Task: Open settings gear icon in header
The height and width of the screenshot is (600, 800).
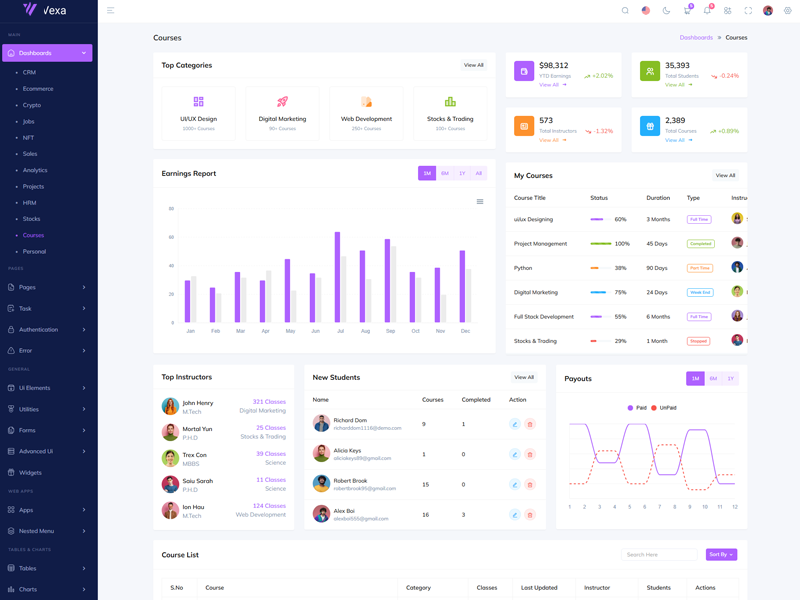Action: pos(788,11)
